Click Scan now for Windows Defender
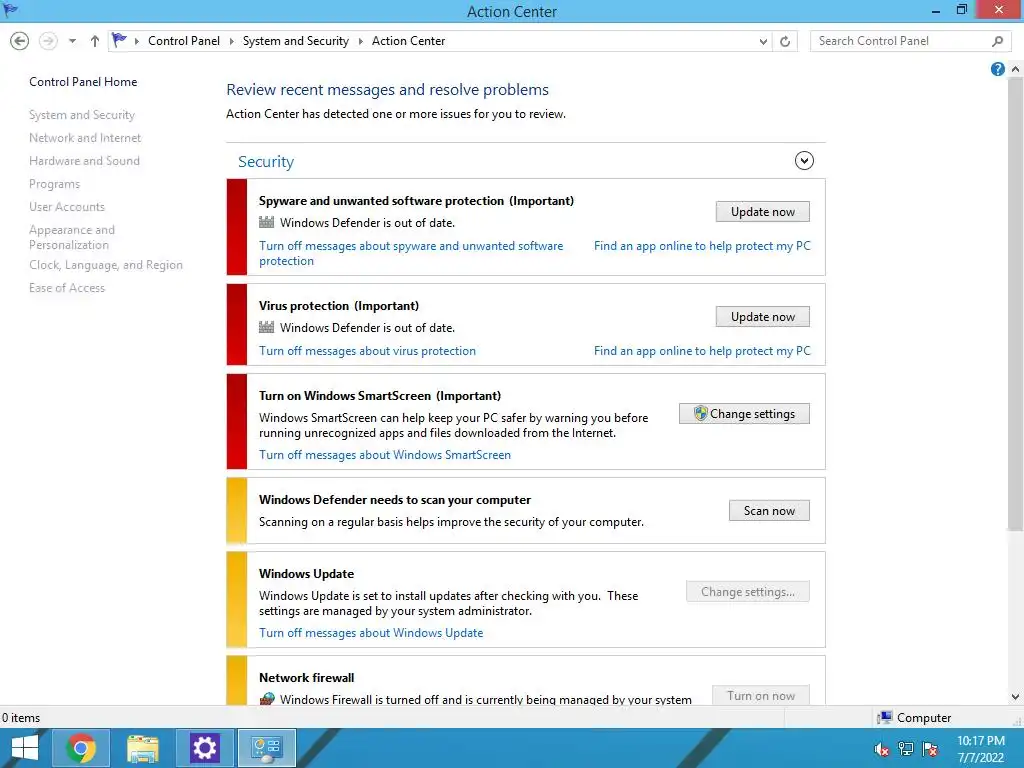Image resolution: width=1024 pixels, height=768 pixels. pos(769,511)
